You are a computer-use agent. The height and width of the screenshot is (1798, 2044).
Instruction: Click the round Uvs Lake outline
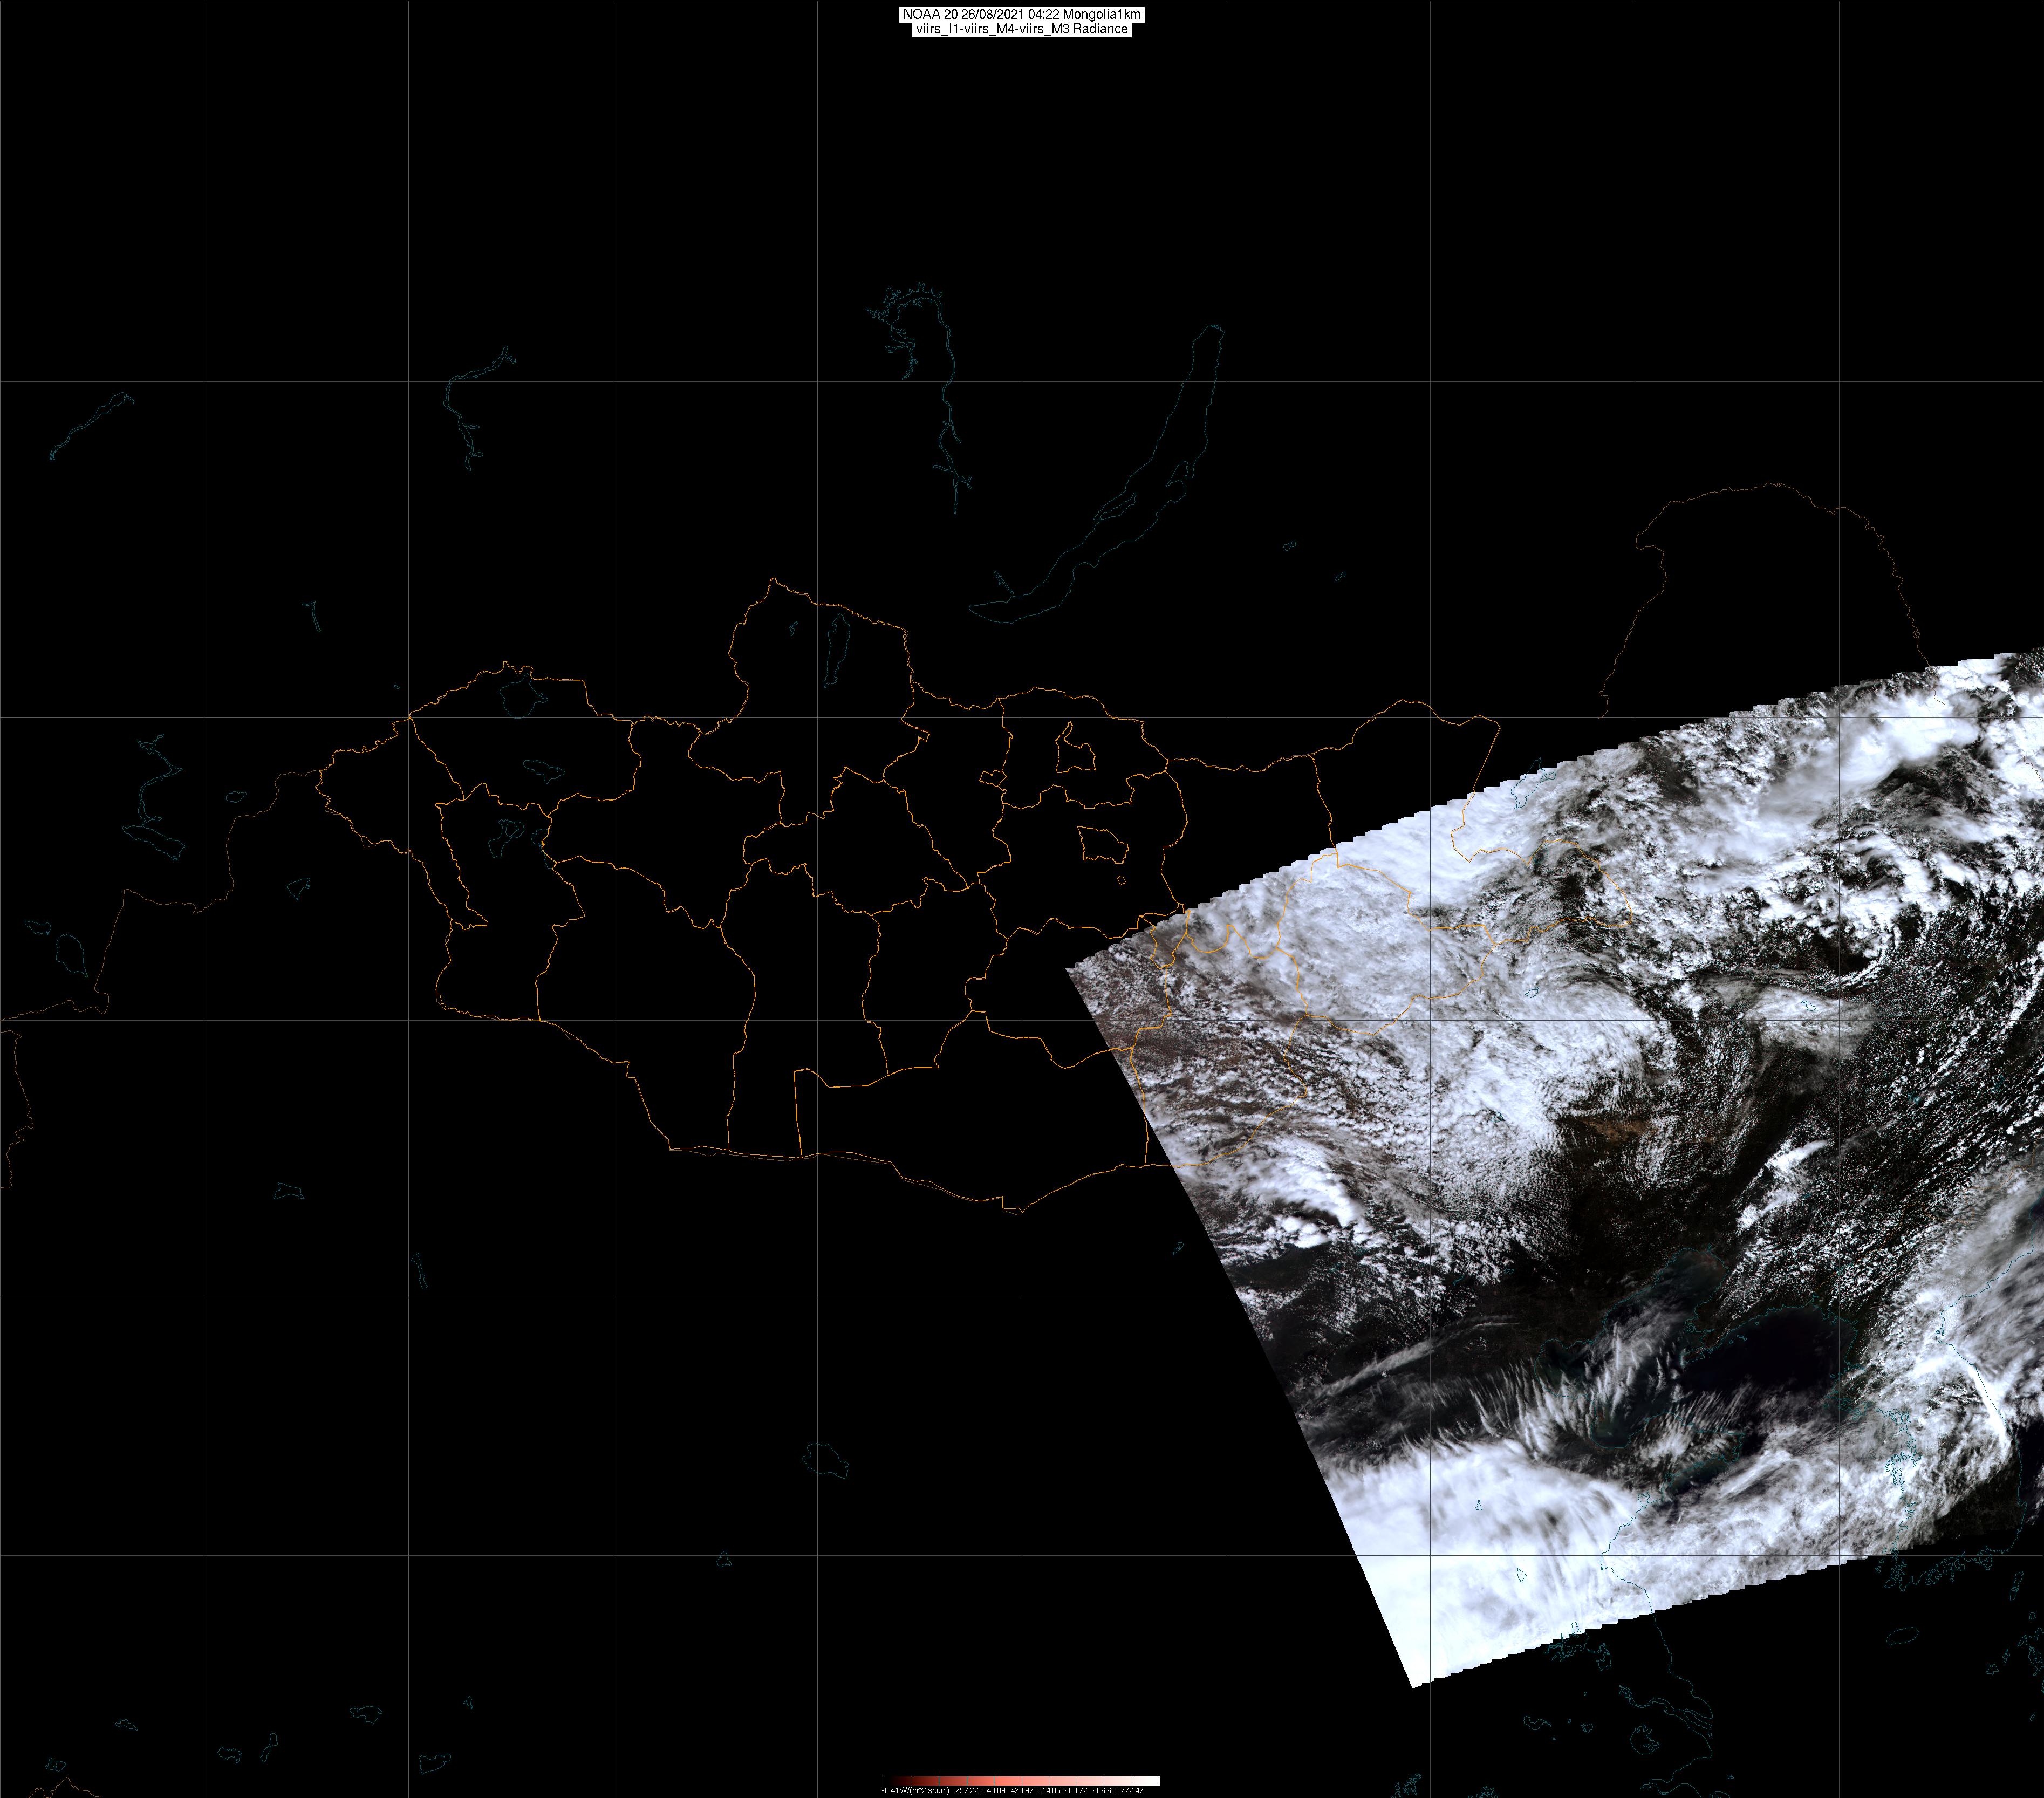[x=518, y=697]
